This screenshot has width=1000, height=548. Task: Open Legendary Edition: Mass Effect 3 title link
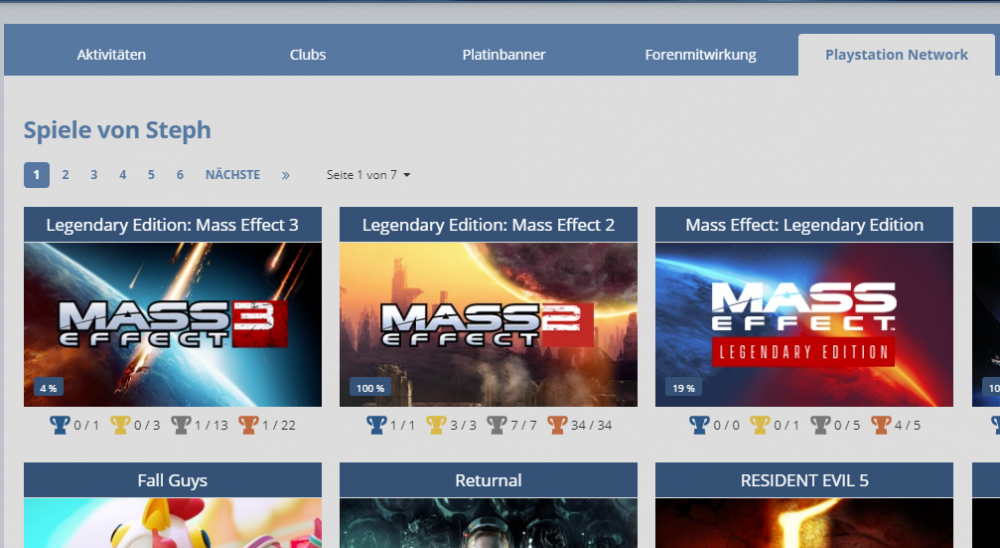[172, 225]
